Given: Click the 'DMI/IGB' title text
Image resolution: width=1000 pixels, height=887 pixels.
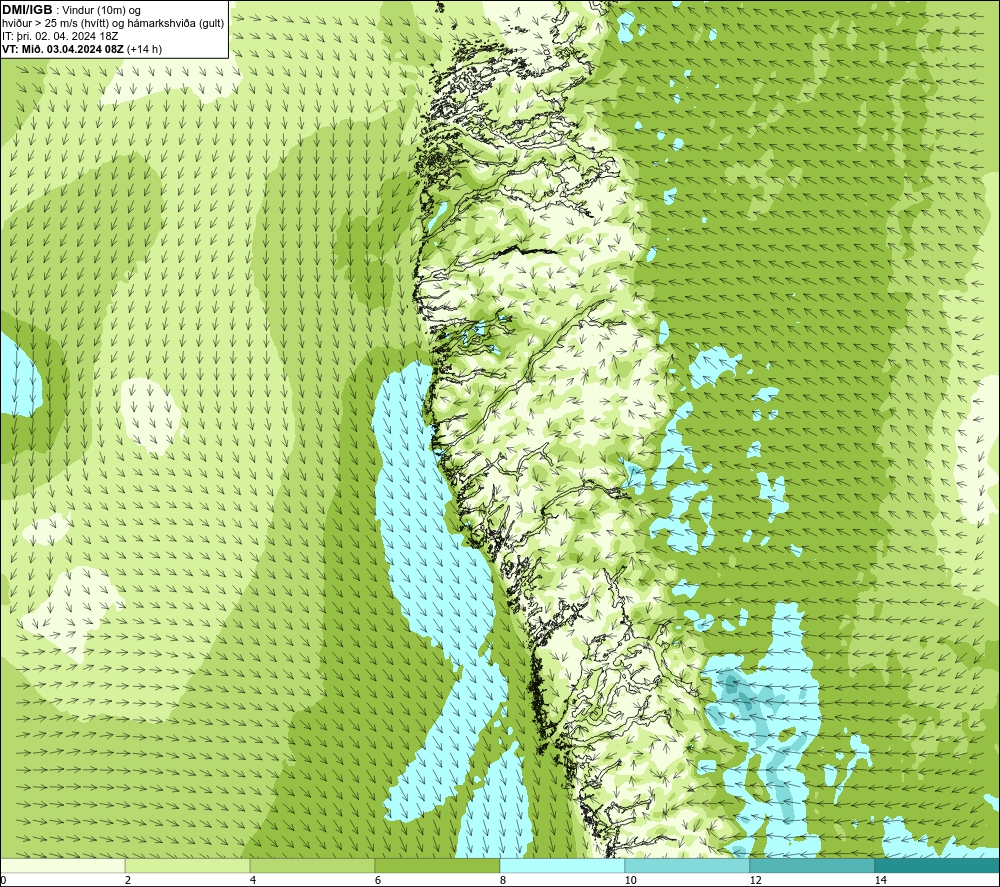Looking at the screenshot, I should (27, 10).
